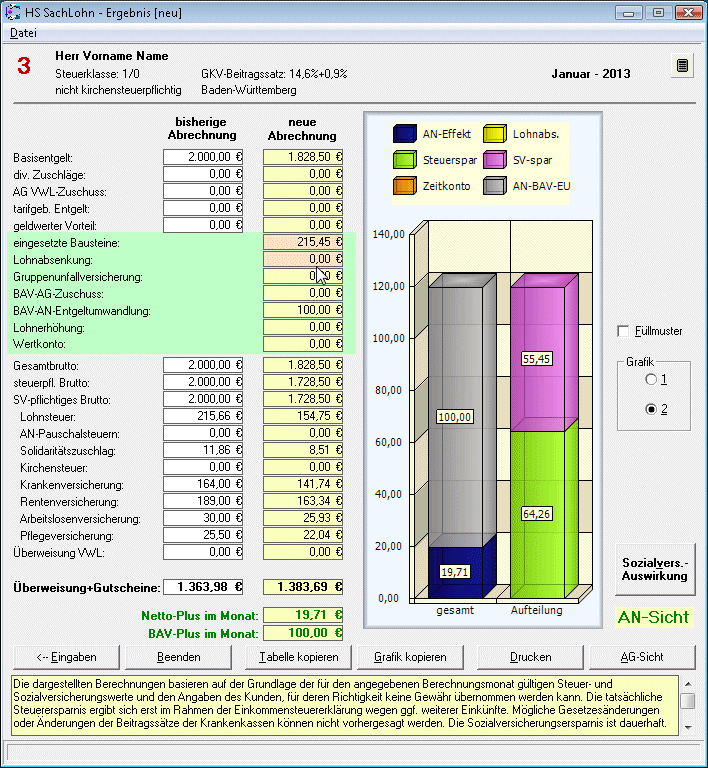The width and height of the screenshot is (708, 768).
Task: Click the calculator icon beside Januar - 2013
Action: click(x=682, y=66)
